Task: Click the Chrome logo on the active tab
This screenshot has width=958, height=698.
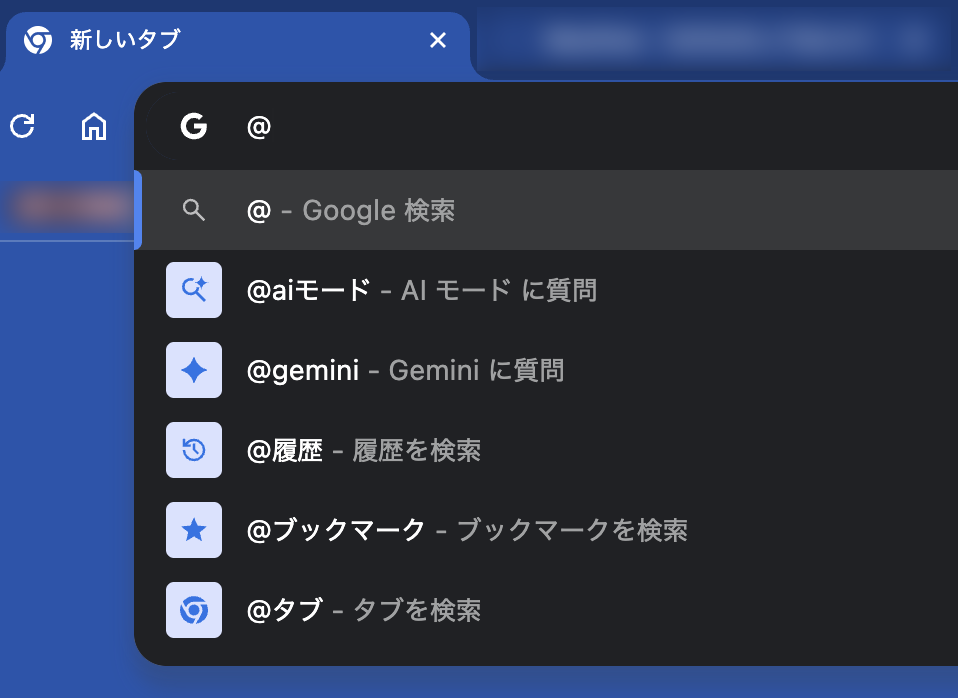Action: click(37, 41)
